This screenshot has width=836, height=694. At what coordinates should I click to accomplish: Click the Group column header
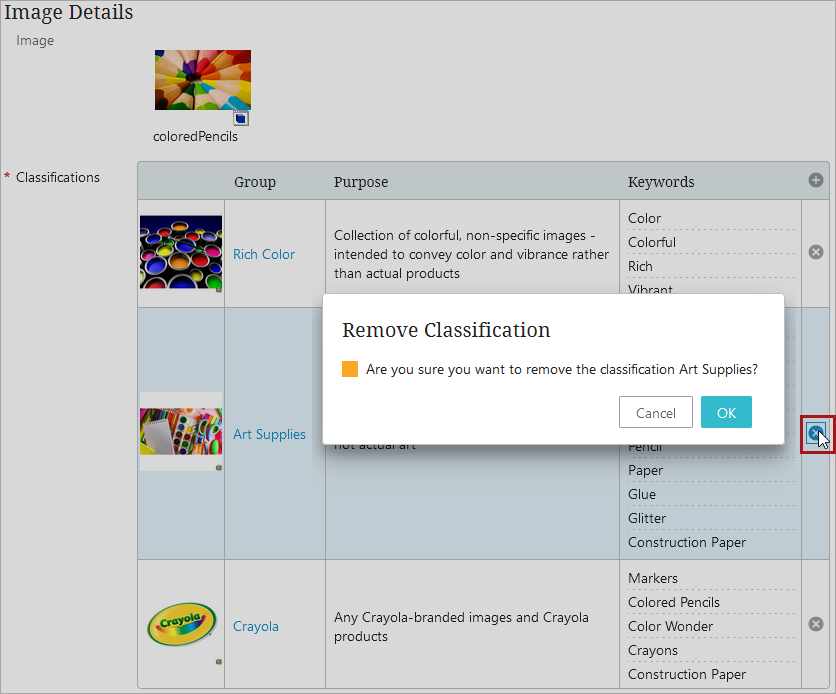[x=255, y=182]
